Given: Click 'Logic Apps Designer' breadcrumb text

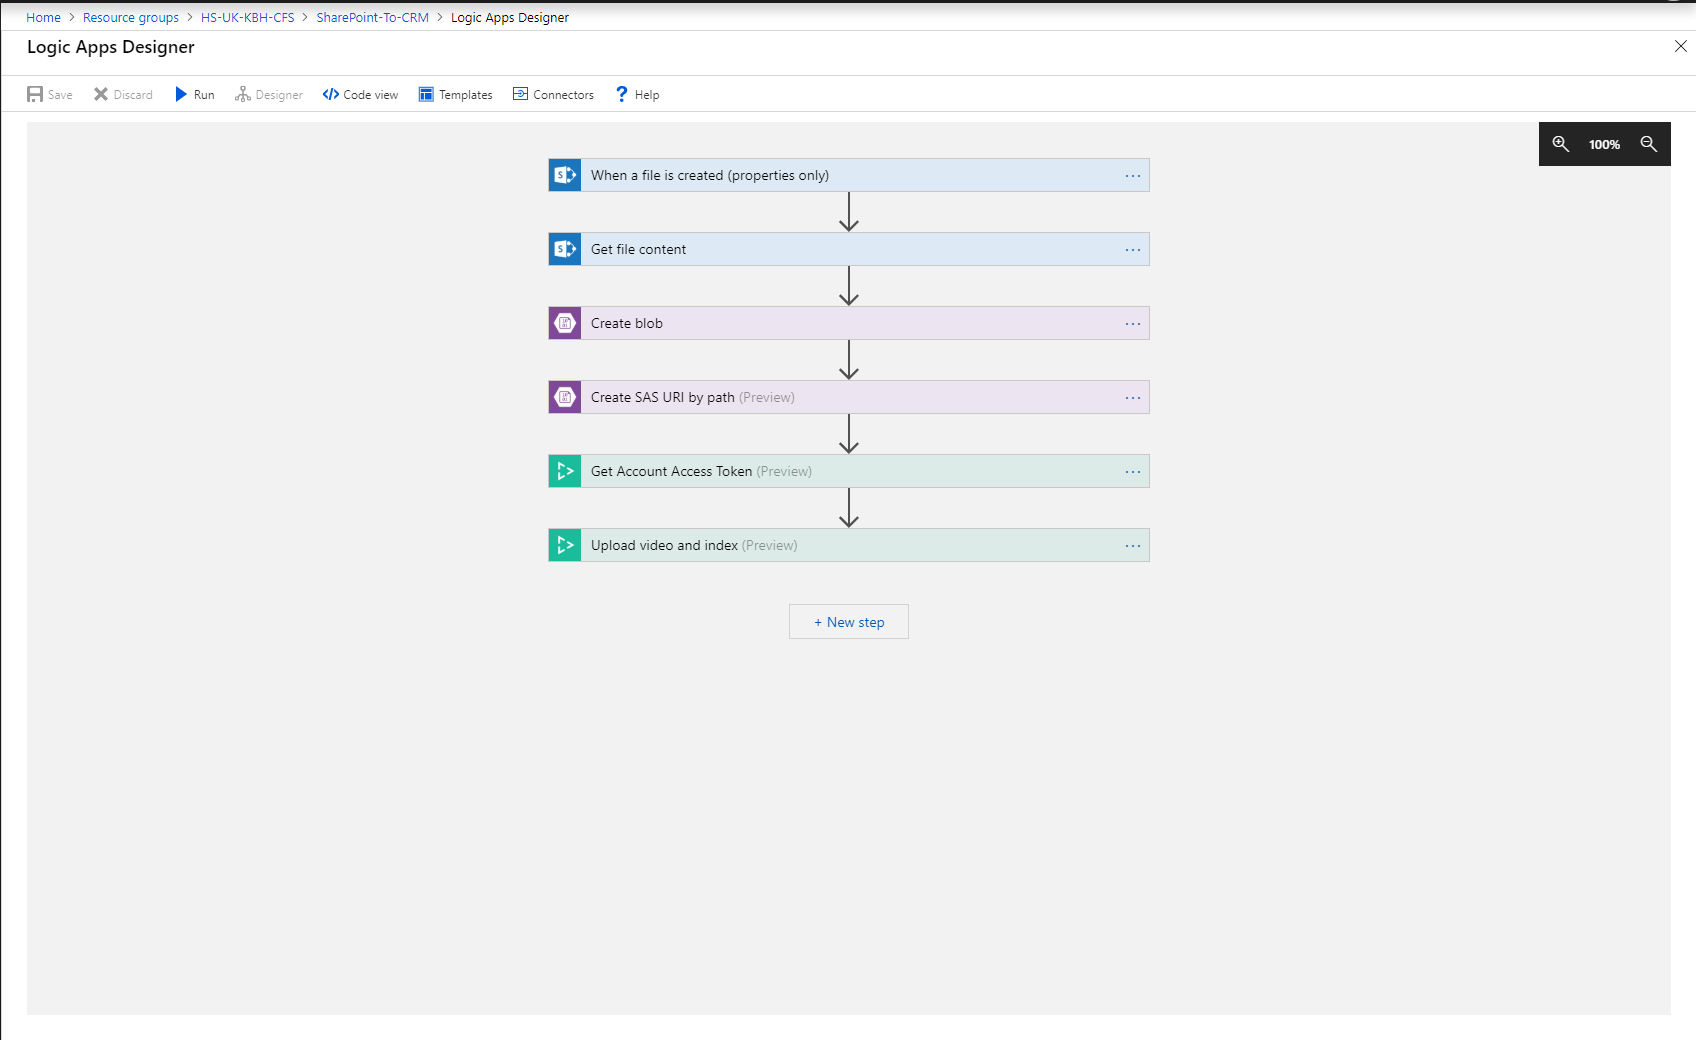Looking at the screenshot, I should coord(510,17).
